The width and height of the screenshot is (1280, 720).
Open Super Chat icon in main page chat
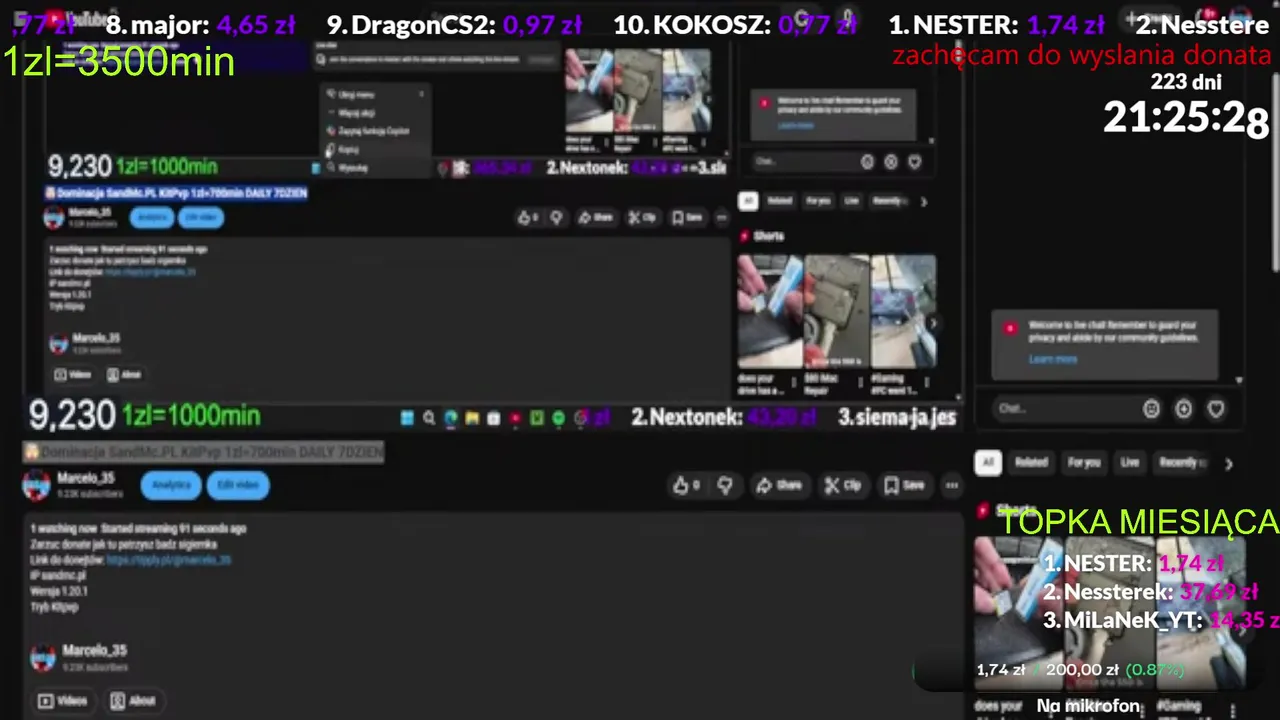[x=1184, y=409]
